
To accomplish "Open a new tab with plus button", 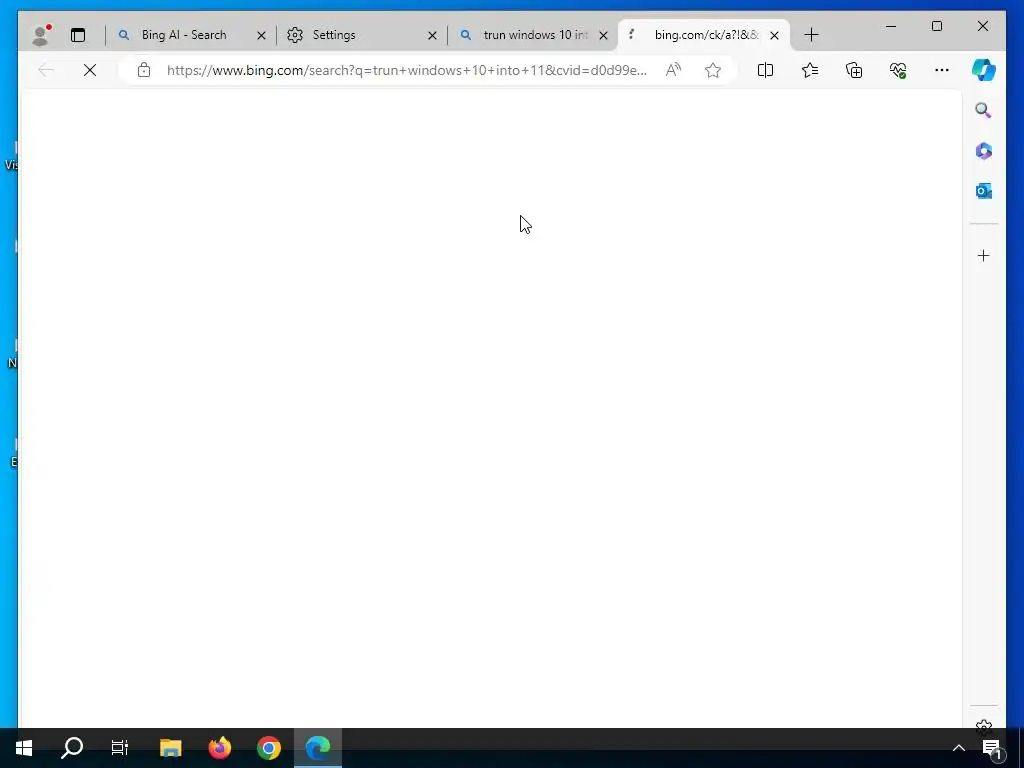I will tap(811, 35).
